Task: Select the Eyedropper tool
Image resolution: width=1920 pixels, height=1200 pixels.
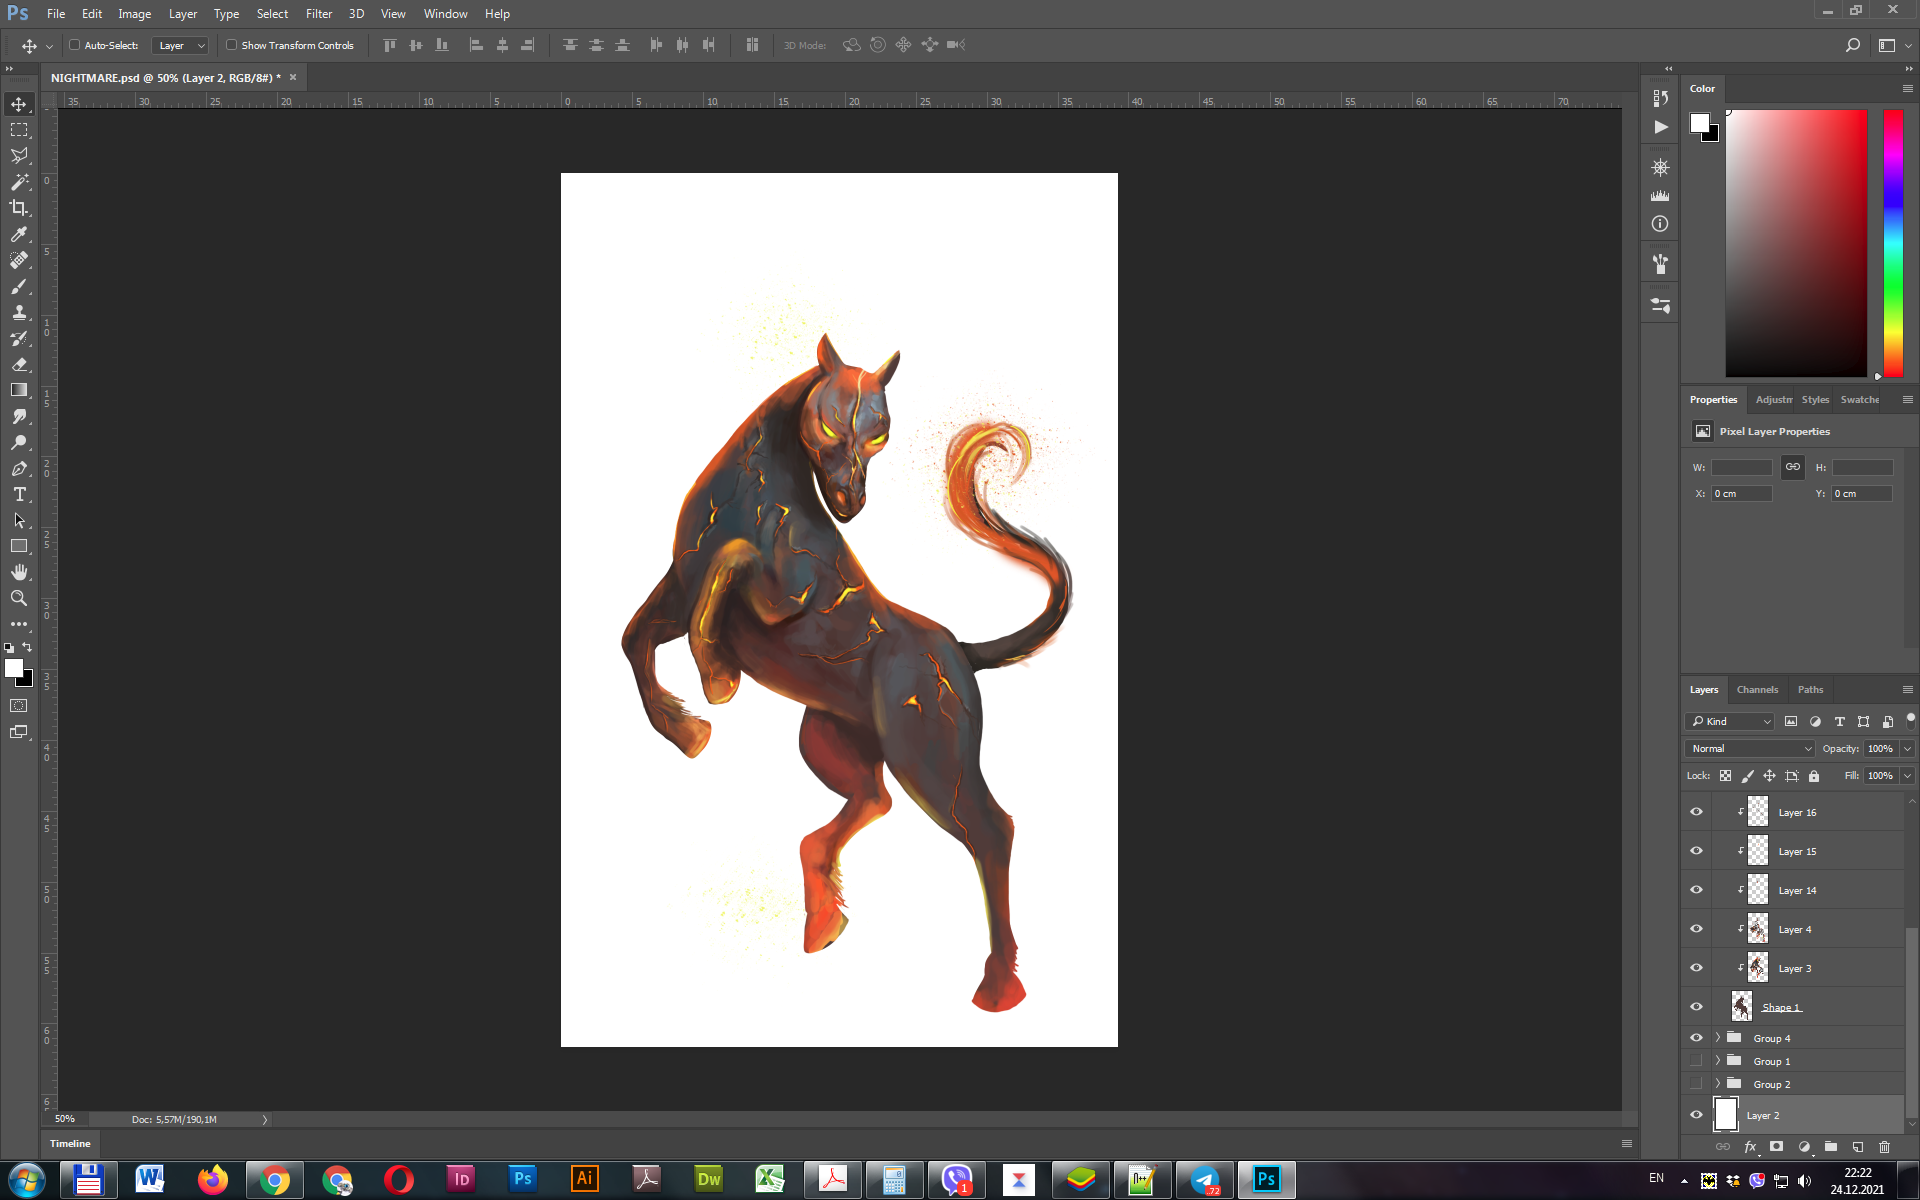Action: pos(19,234)
